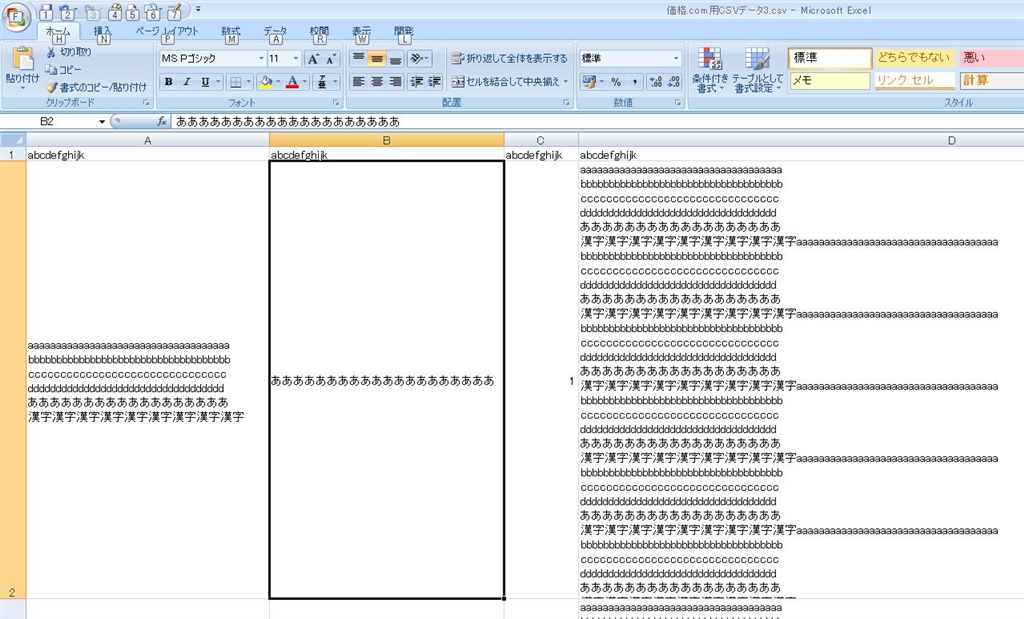Image resolution: width=1024 pixels, height=619 pixels.
Task: Open the font name dropdown
Action: pos(261,59)
